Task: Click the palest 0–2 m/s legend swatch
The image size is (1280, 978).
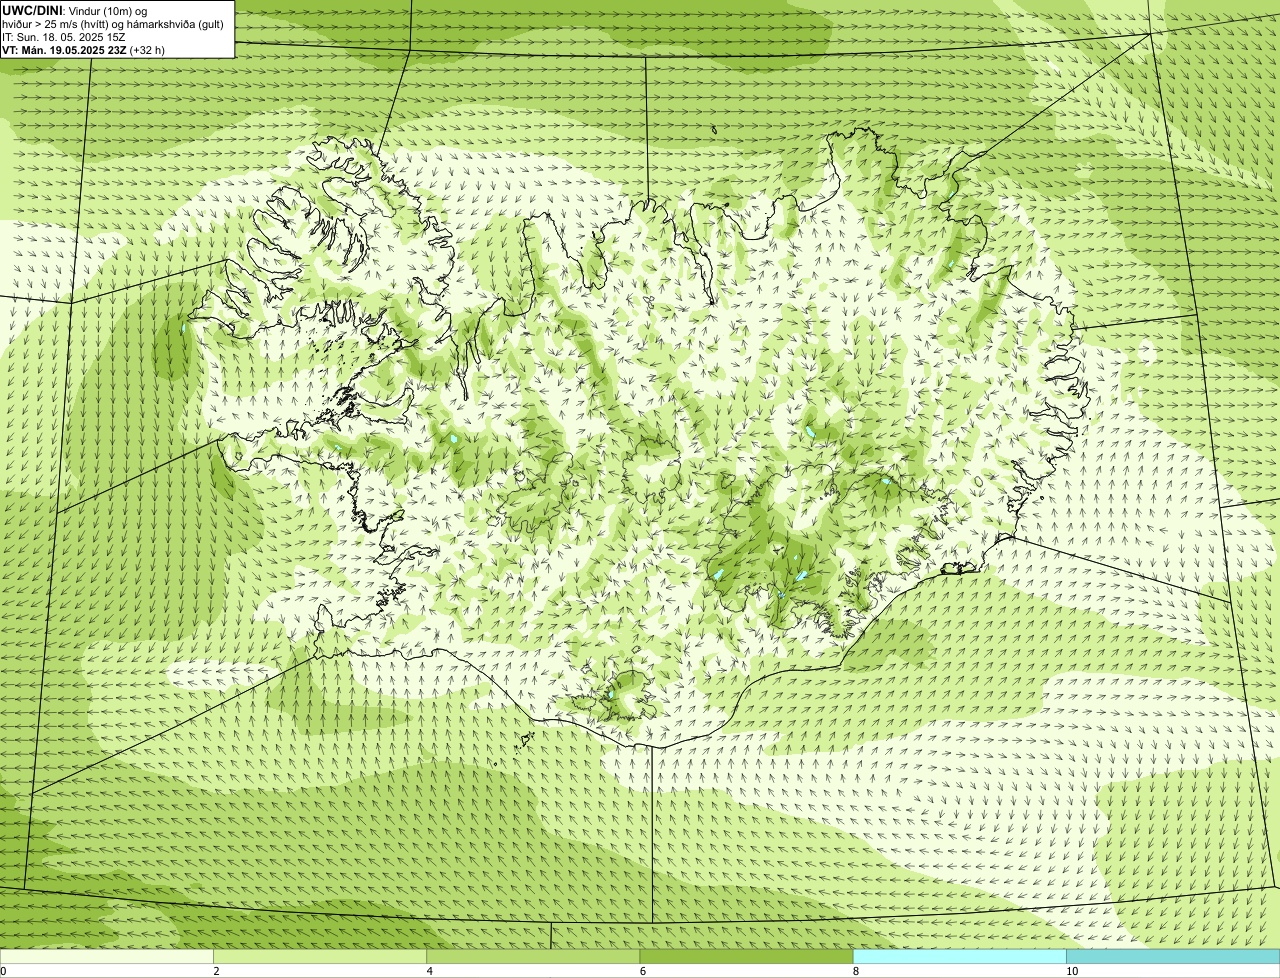Action: point(106,956)
